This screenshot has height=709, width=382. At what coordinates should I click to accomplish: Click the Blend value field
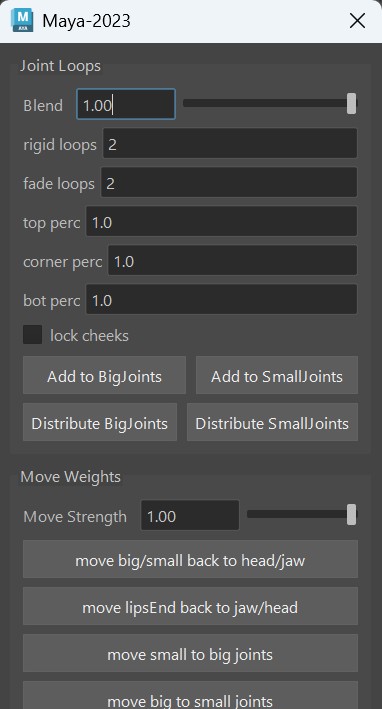pyautogui.click(x=126, y=104)
